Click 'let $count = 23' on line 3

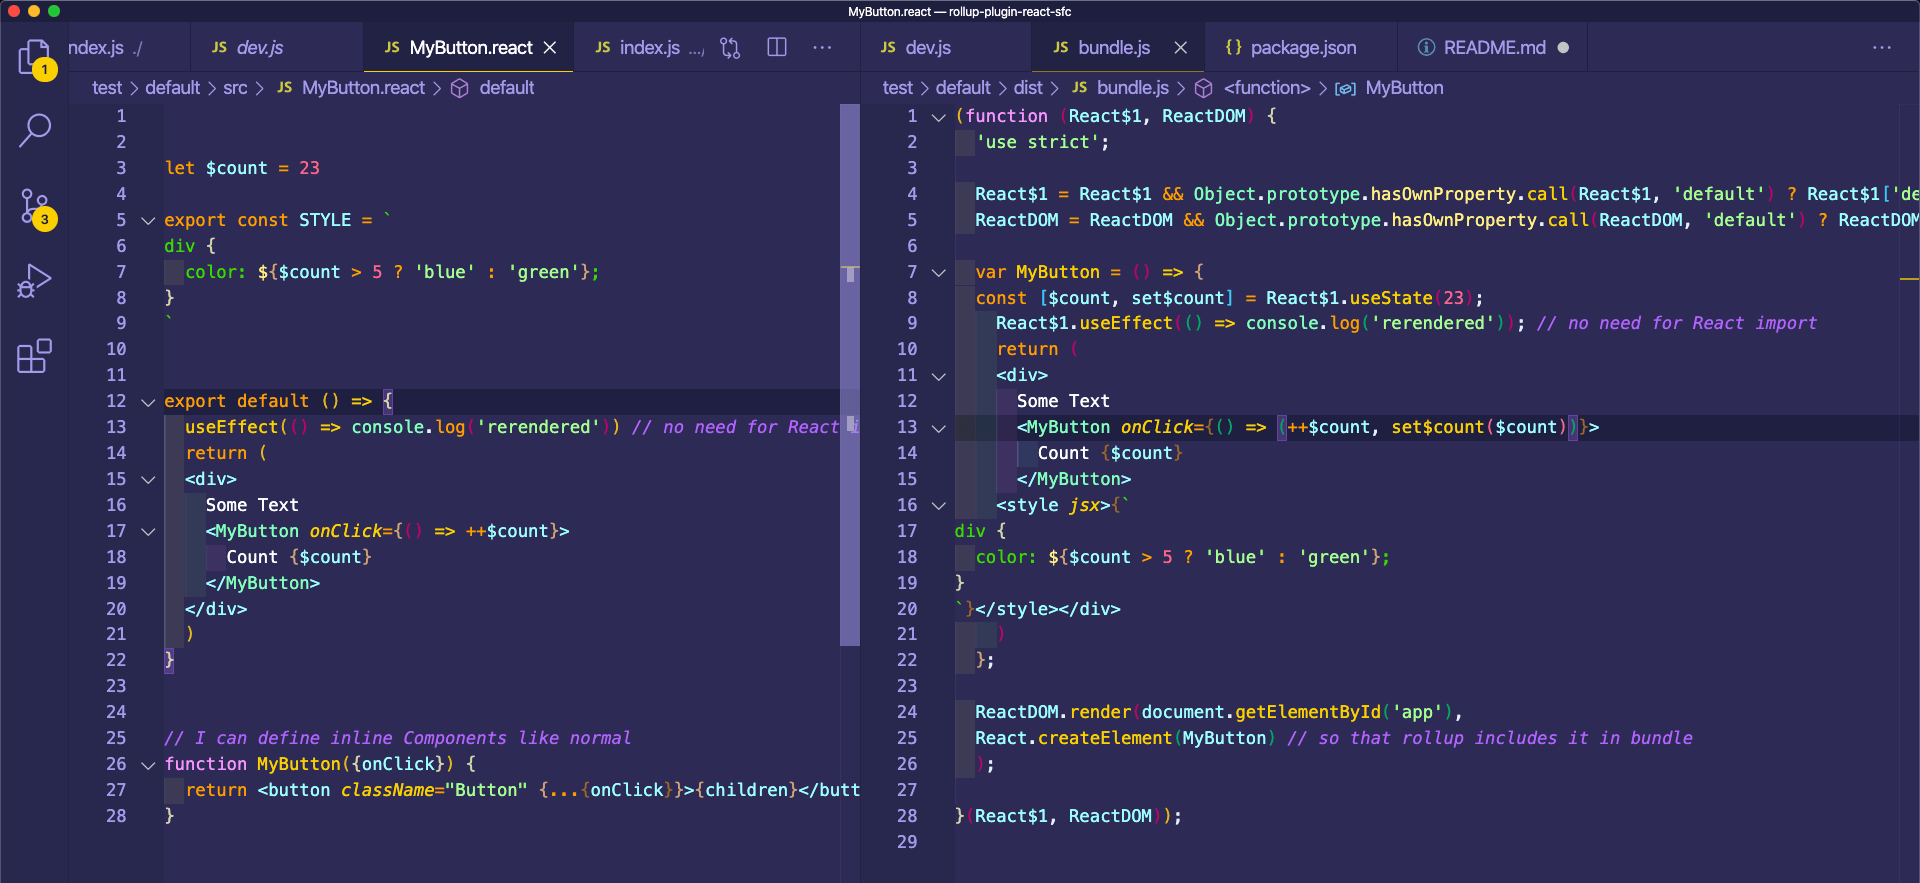242,168
